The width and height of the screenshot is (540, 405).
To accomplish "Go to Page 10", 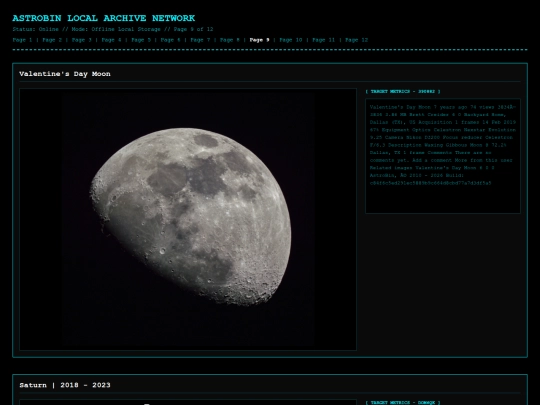I will tap(291, 40).
